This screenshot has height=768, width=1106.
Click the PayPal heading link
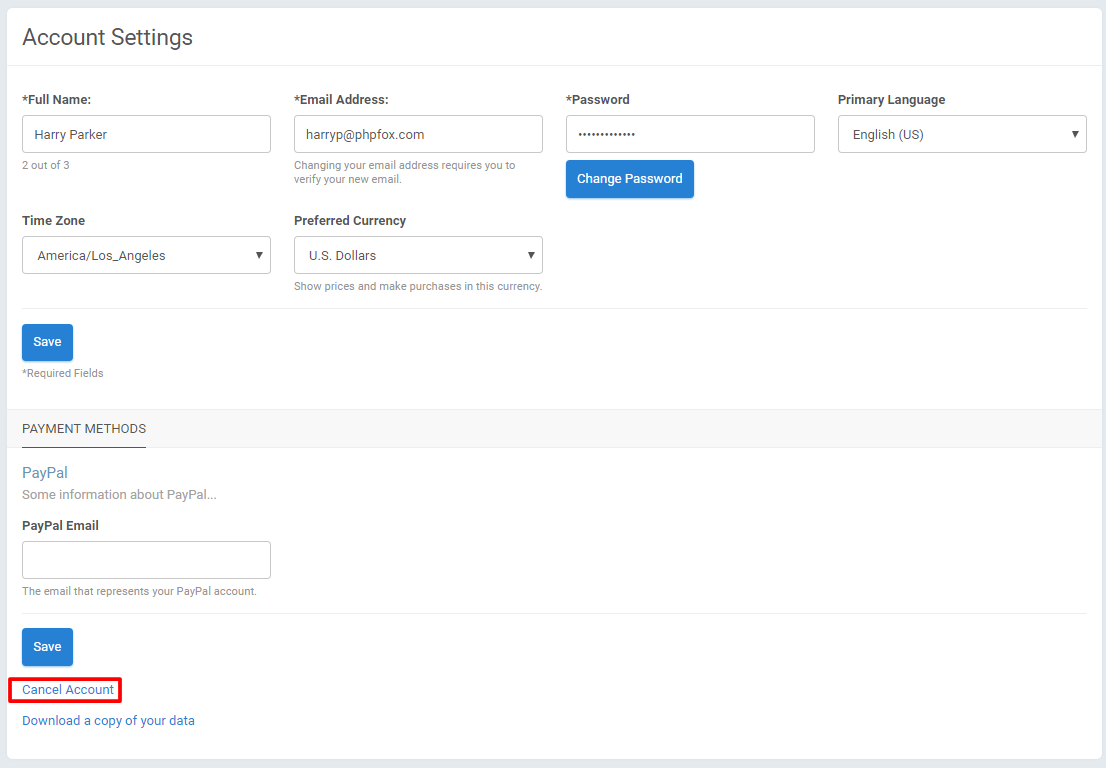click(x=45, y=472)
